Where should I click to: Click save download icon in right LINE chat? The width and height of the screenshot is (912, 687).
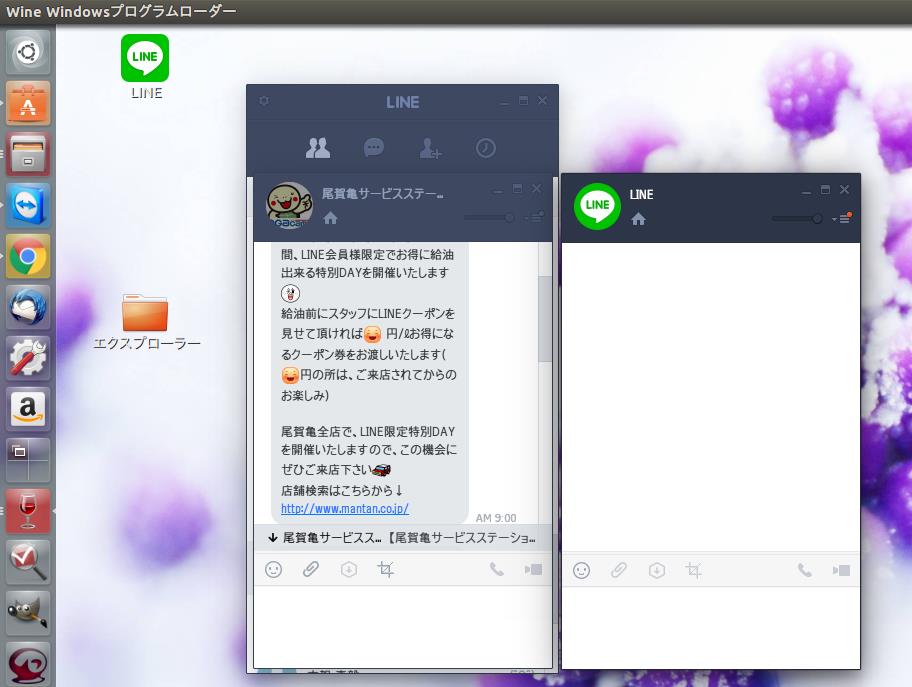pyautogui.click(x=657, y=570)
